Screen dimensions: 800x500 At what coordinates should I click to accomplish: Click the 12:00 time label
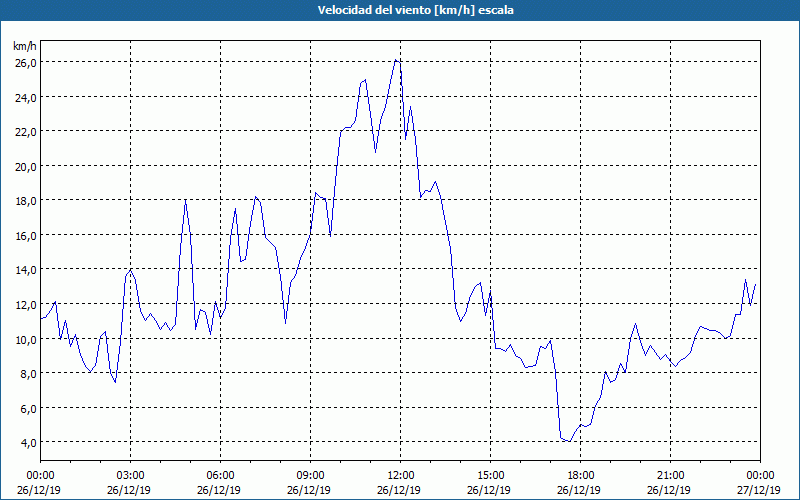[401, 476]
